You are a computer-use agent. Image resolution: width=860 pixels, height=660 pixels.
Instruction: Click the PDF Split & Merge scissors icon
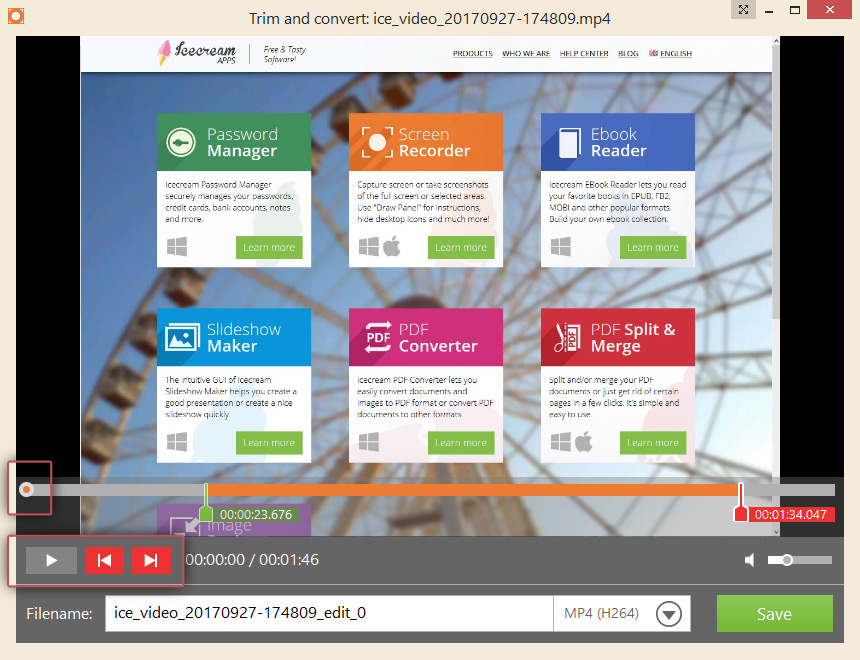click(567, 337)
